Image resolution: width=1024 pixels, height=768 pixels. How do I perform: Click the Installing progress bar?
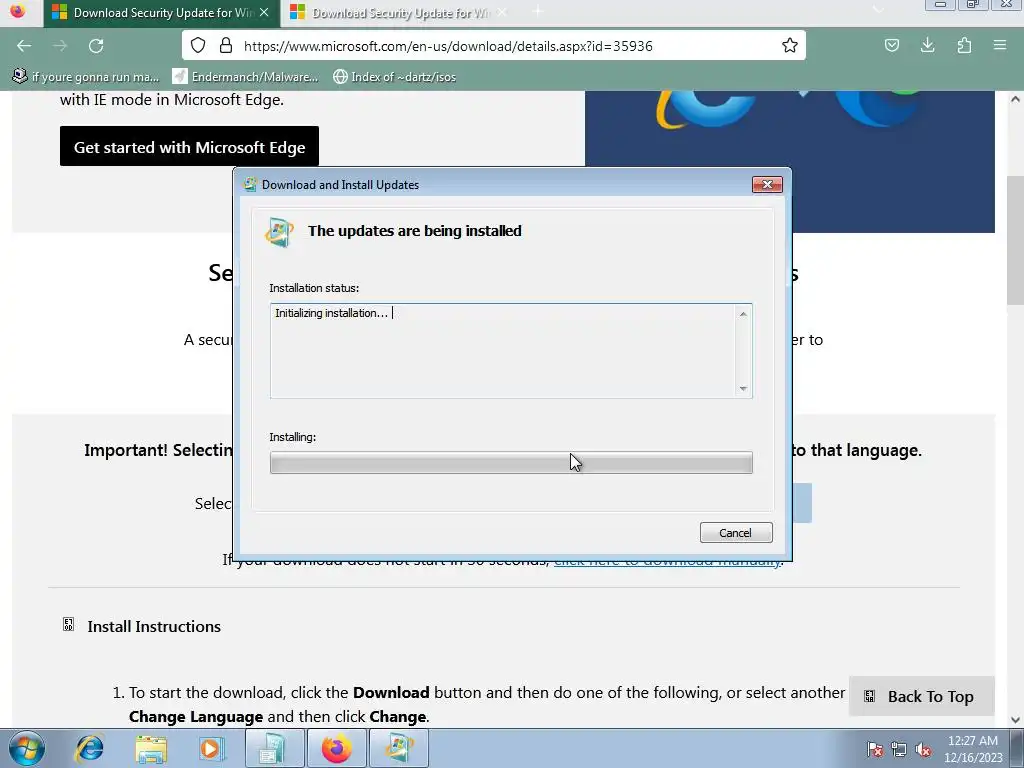(x=511, y=462)
